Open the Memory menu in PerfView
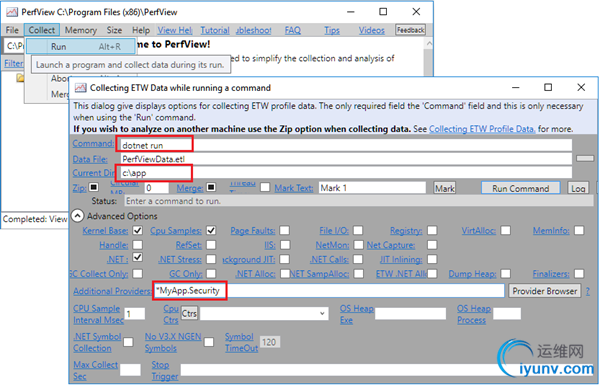 pyautogui.click(x=80, y=30)
